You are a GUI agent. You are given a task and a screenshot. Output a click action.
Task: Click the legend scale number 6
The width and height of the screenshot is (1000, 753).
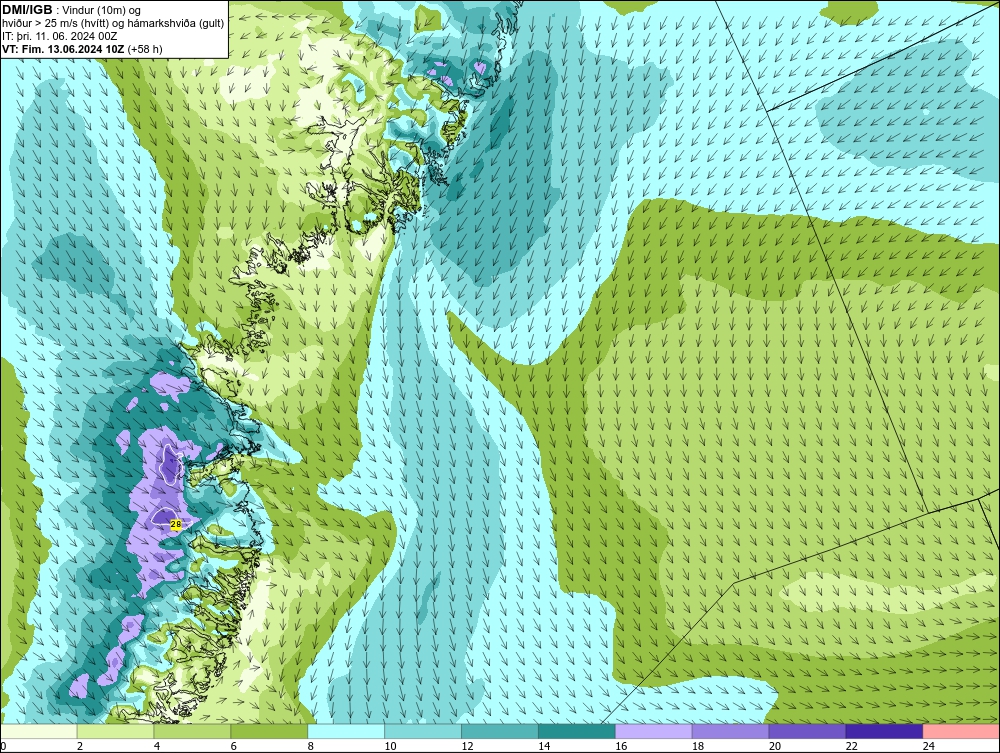coord(233,746)
